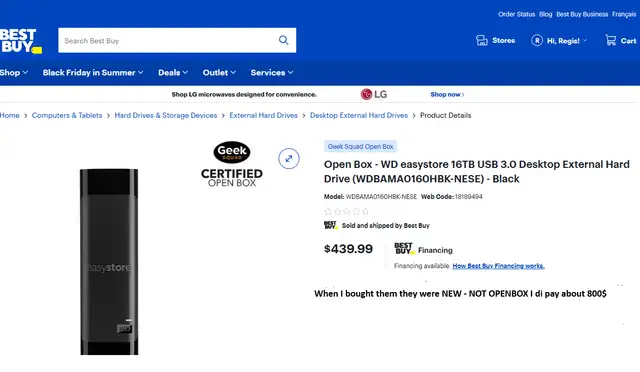Click the account avatar R icon
The width and height of the screenshot is (640, 372).
(537, 40)
